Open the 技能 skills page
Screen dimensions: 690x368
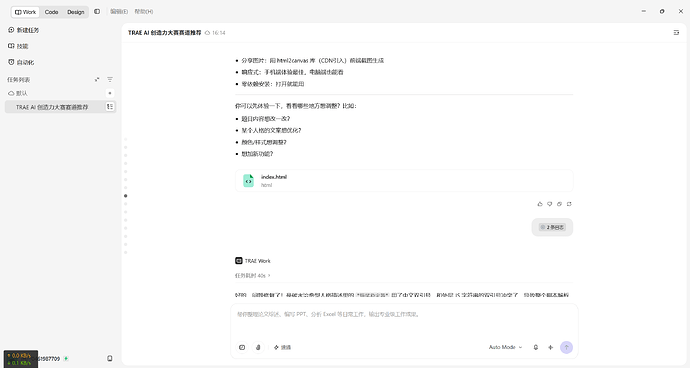(x=18, y=46)
